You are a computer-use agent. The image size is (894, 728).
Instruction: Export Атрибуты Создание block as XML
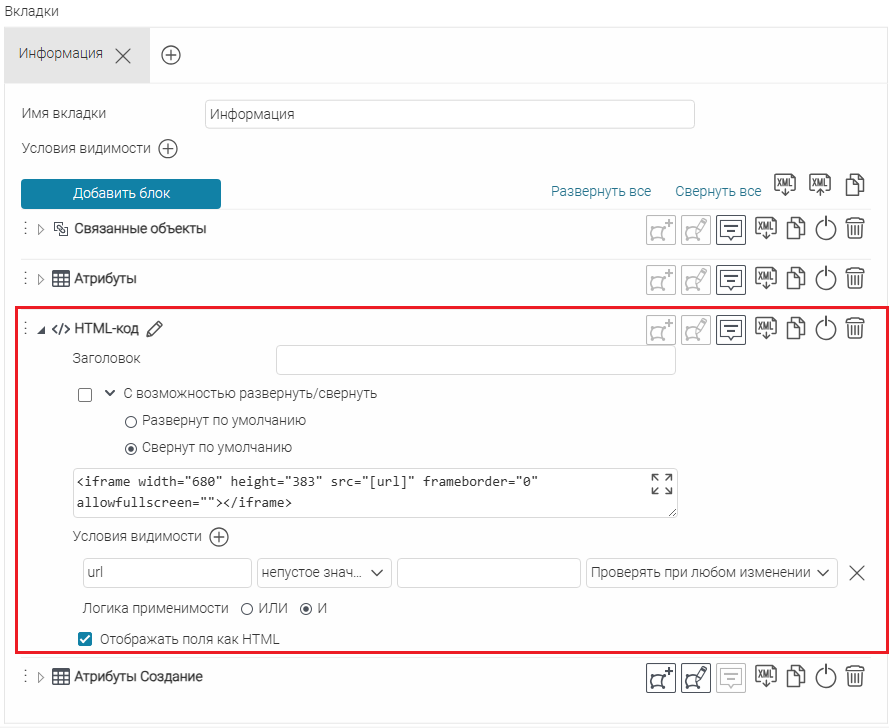pyautogui.click(x=765, y=677)
